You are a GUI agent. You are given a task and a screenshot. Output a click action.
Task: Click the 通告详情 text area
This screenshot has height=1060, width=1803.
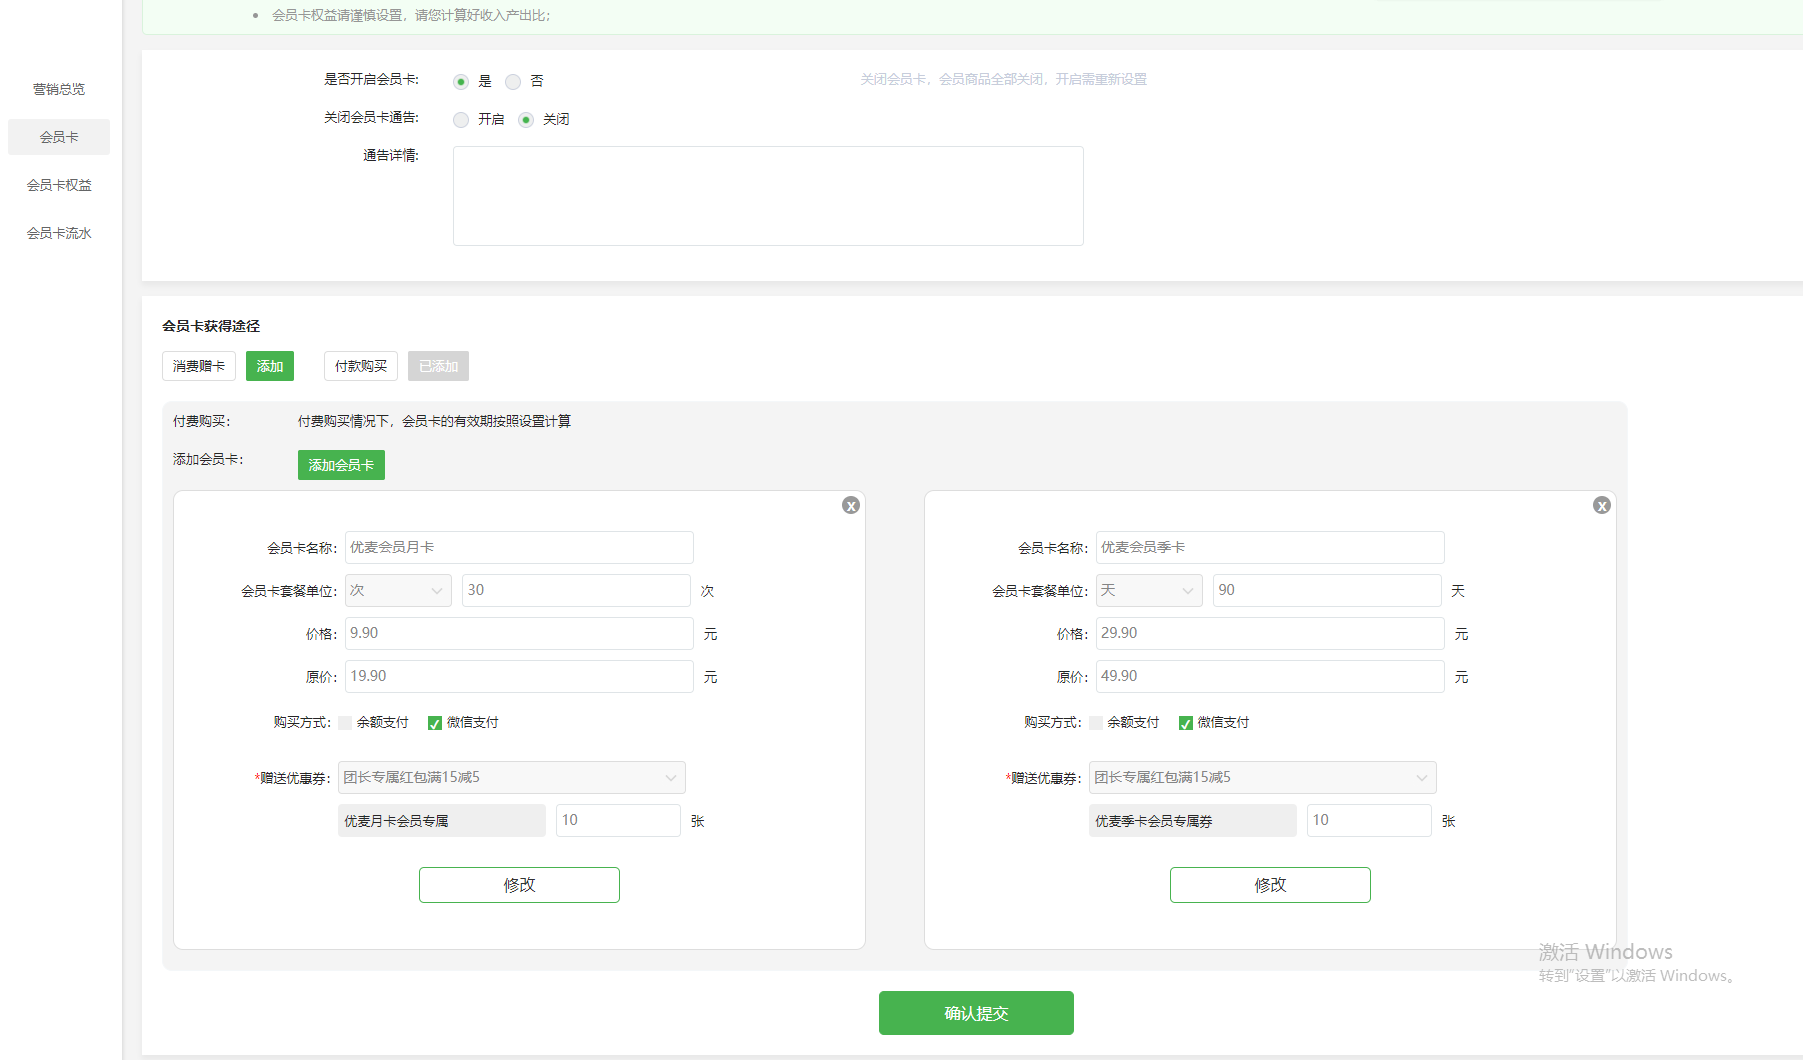[768, 196]
